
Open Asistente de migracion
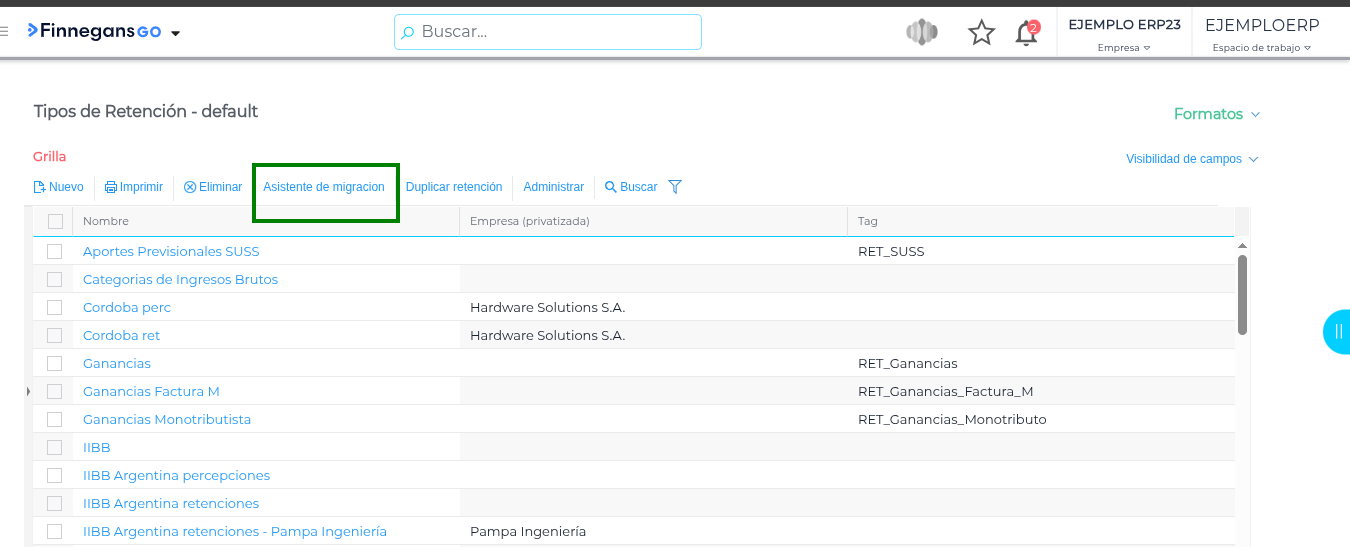pyautogui.click(x=324, y=187)
